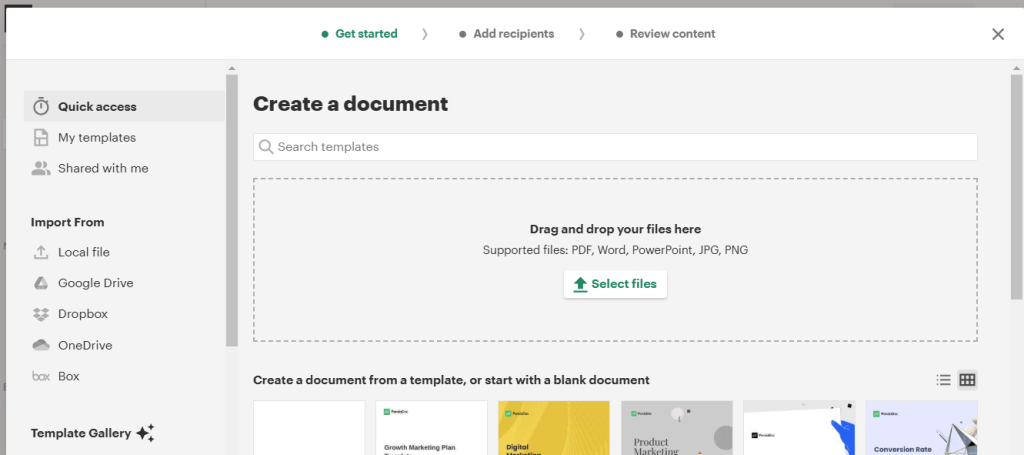Screen dimensions: 1024x455
Task: Click the Box logo icon
Action: (41, 377)
